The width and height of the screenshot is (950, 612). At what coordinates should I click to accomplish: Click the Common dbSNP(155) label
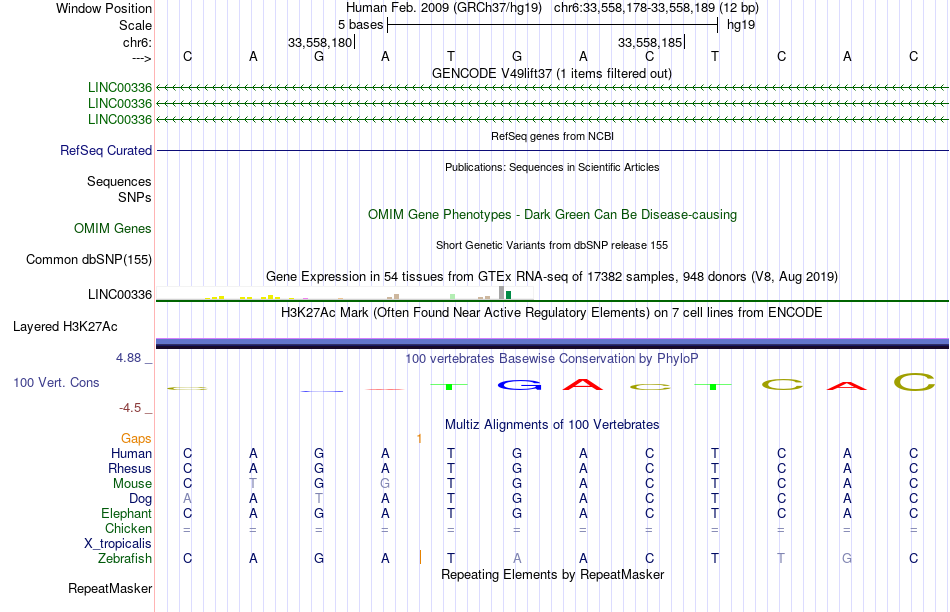[x=89, y=259]
